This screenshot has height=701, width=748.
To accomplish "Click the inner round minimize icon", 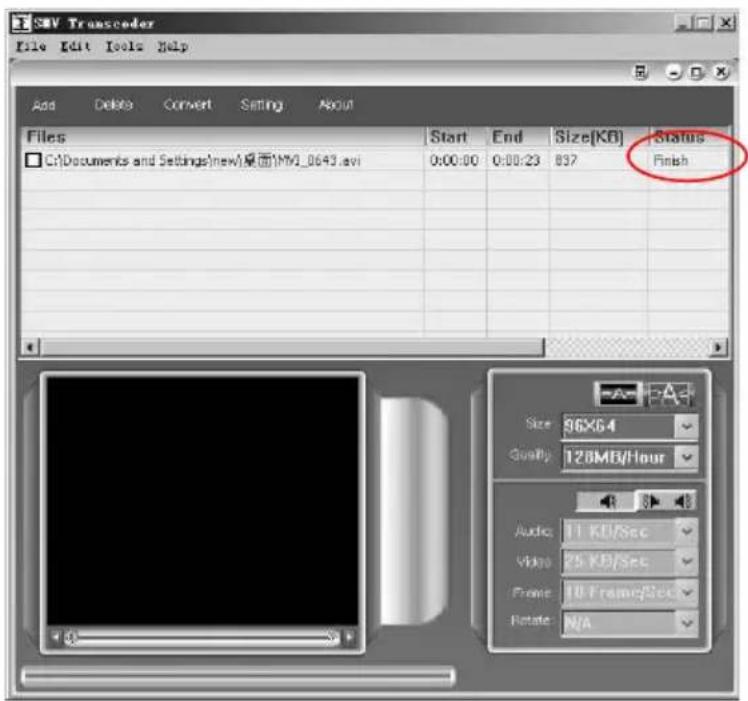I will coord(674,73).
